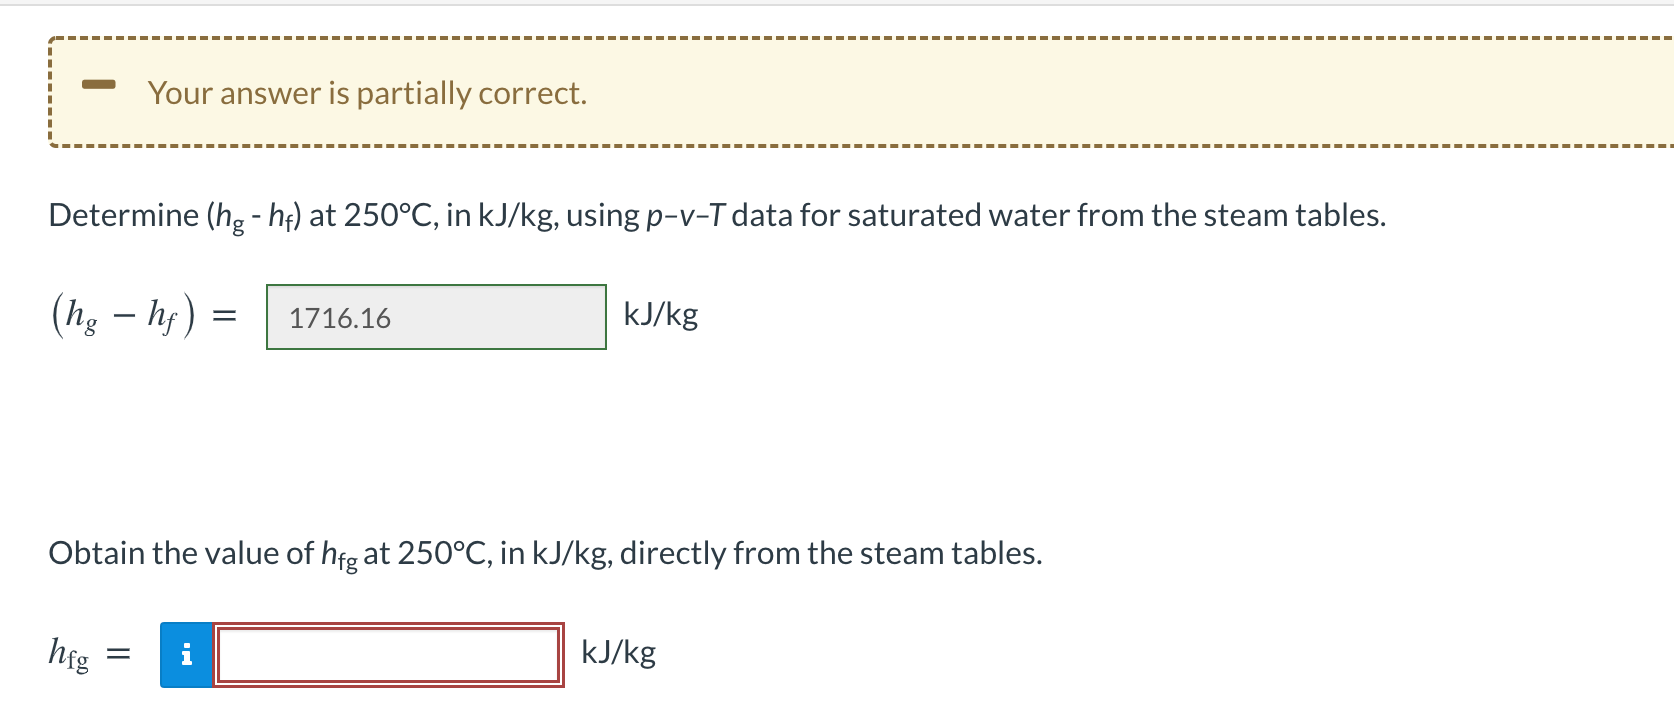
Task: Select the 'Obtain the value of hfg' prompt
Action: click(x=545, y=551)
